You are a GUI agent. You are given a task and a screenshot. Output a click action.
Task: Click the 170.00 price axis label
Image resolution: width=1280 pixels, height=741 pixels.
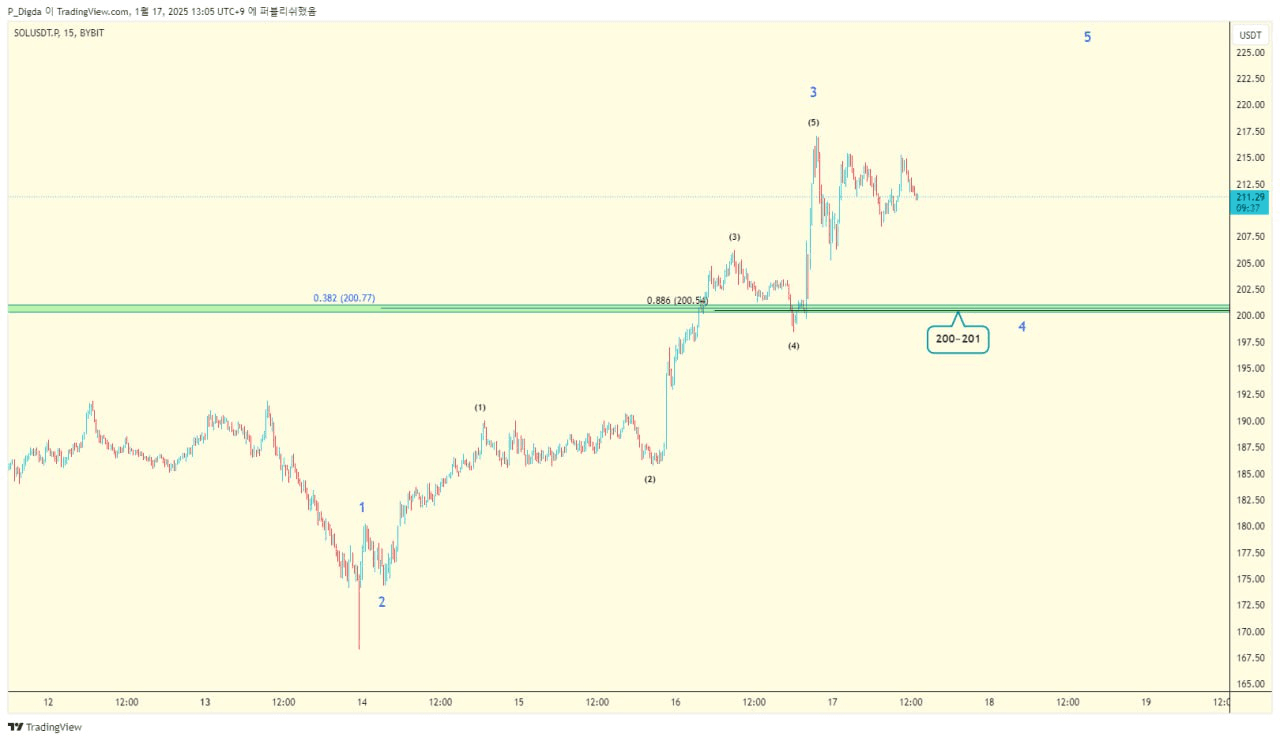pos(1250,632)
